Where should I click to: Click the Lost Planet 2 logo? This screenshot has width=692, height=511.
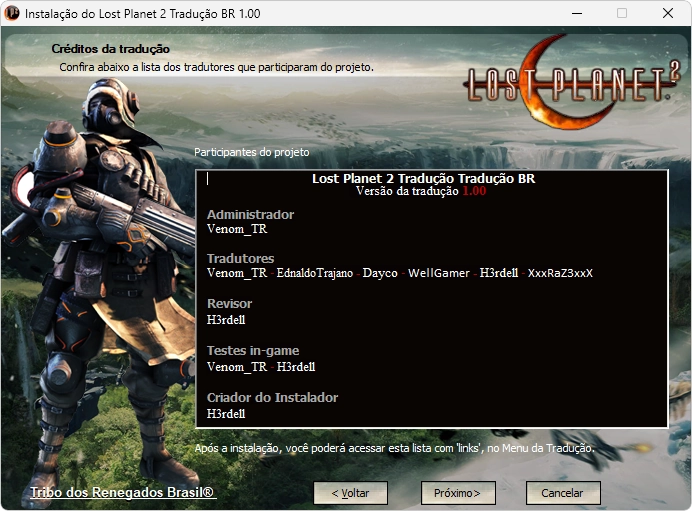coord(572,82)
